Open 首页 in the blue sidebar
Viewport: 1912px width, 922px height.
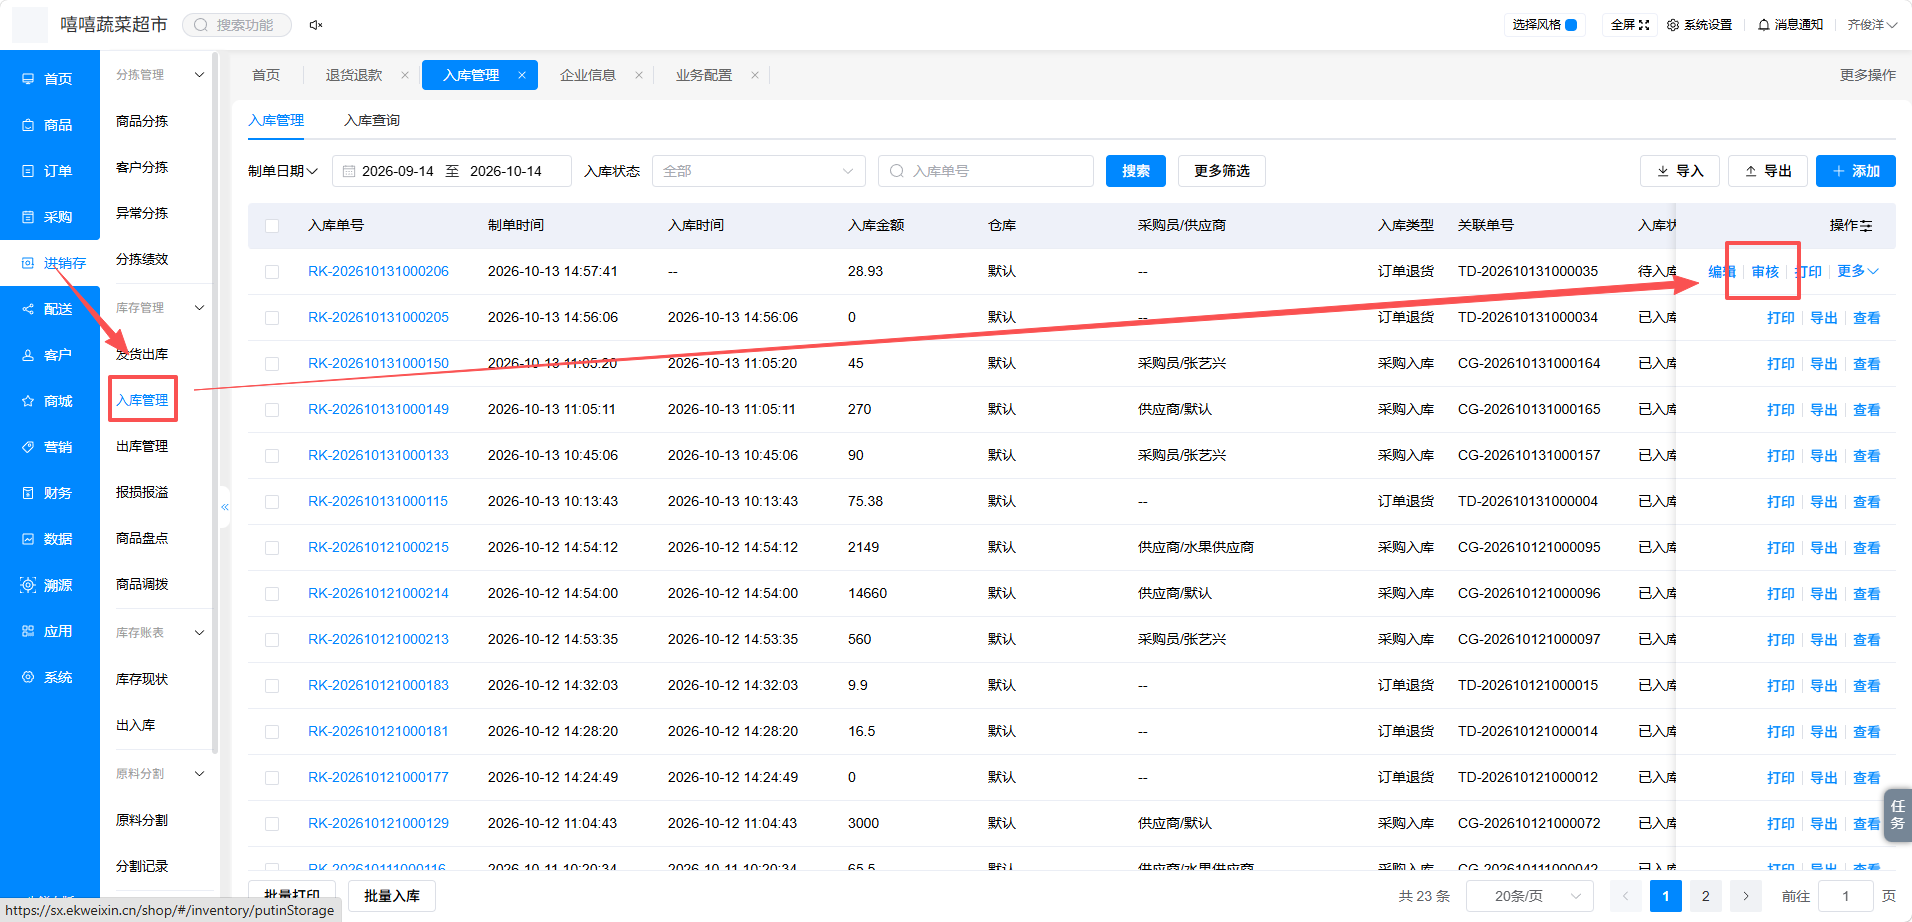(48, 79)
